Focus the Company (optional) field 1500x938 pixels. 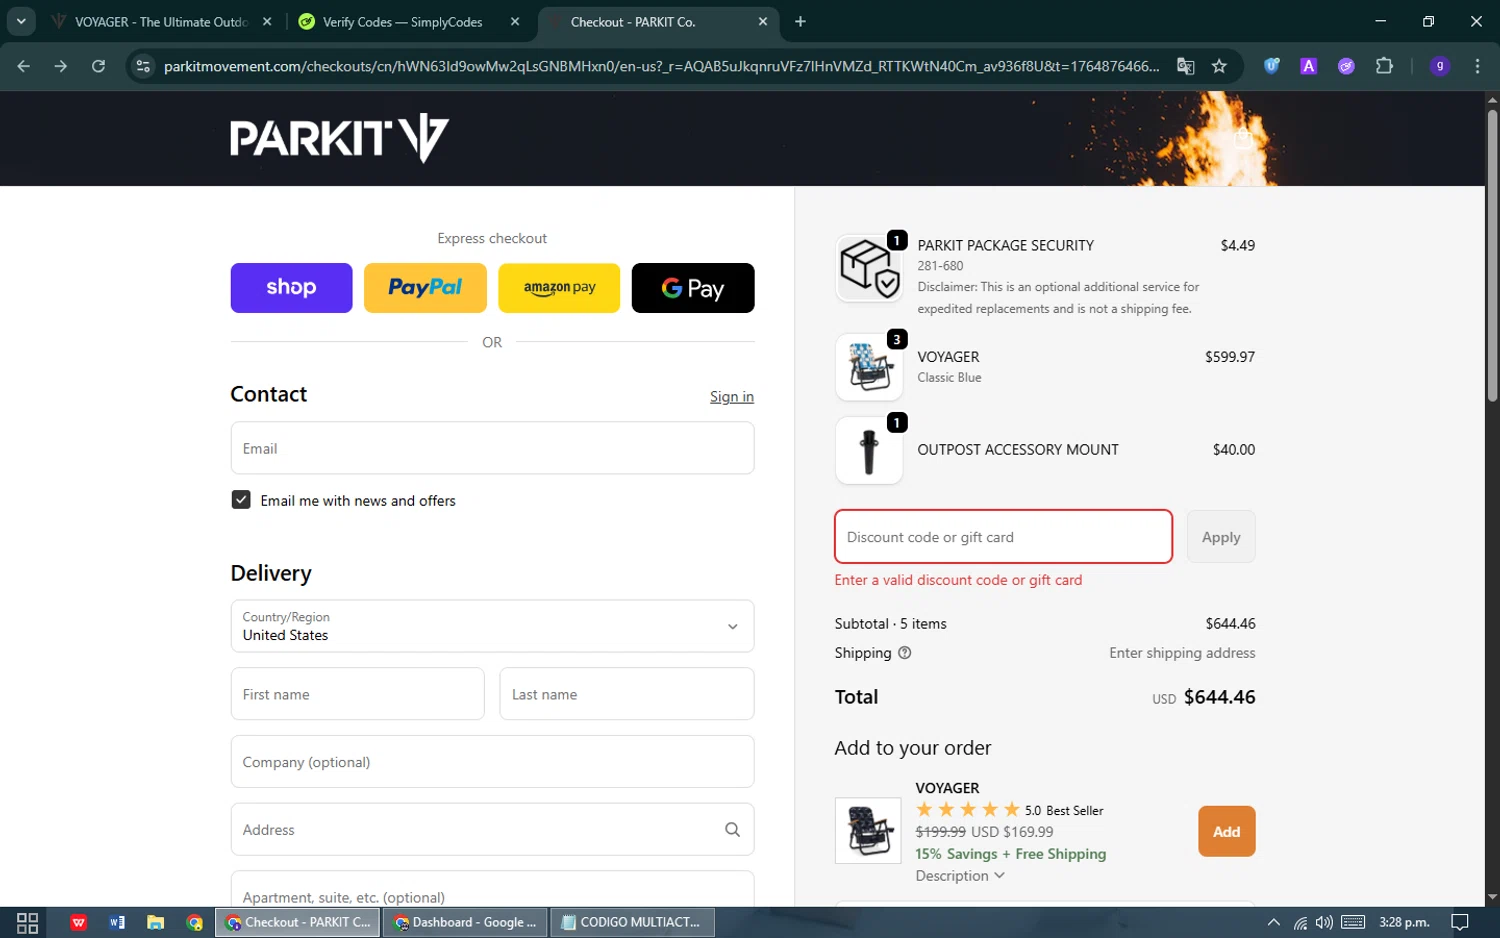click(492, 762)
